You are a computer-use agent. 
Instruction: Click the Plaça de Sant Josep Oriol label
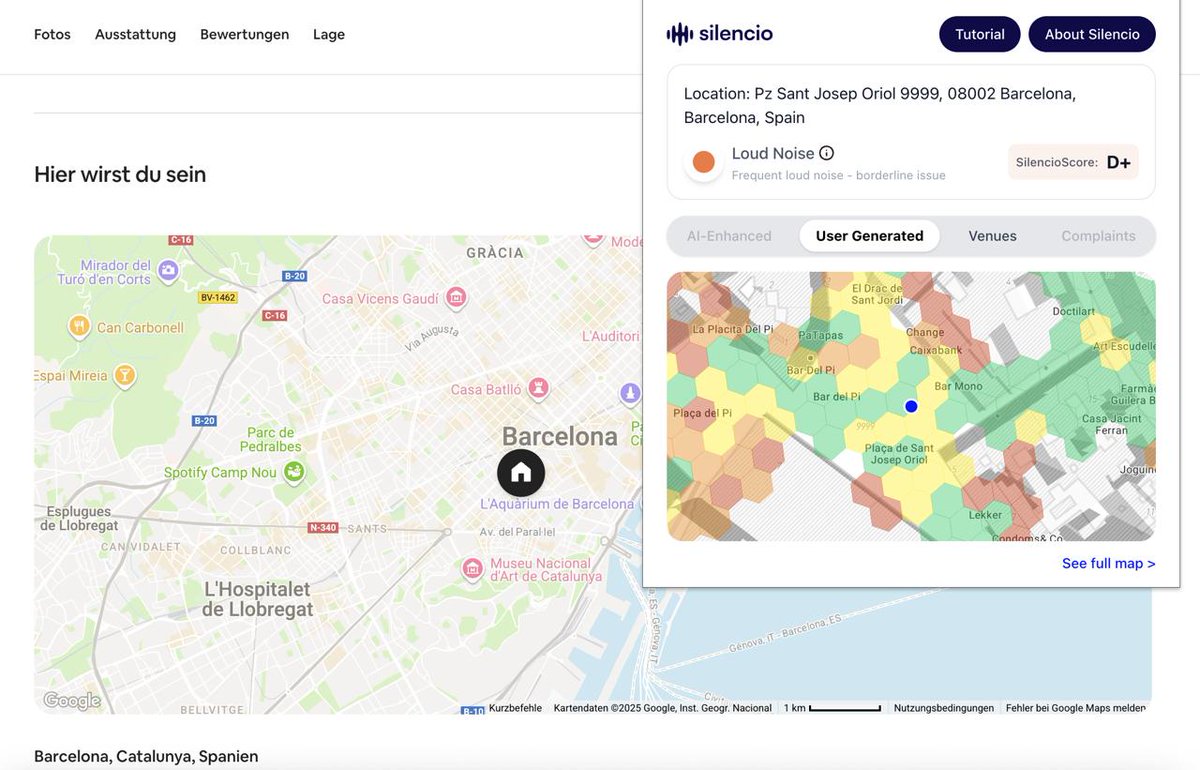pos(899,454)
